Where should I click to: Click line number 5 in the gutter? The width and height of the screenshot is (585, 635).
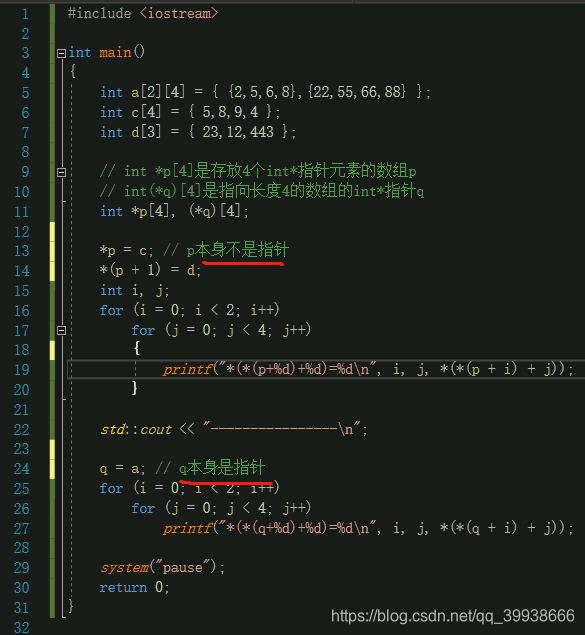pos(25,93)
